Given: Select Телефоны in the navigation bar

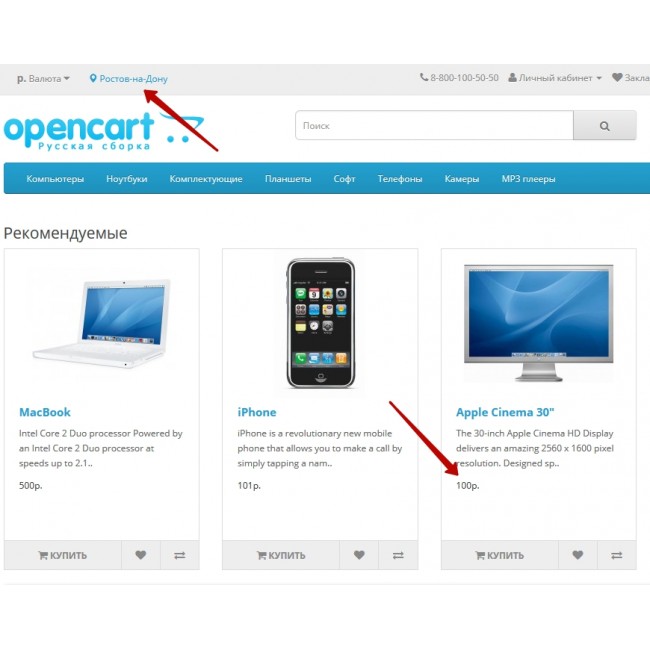Looking at the screenshot, I should point(400,179).
